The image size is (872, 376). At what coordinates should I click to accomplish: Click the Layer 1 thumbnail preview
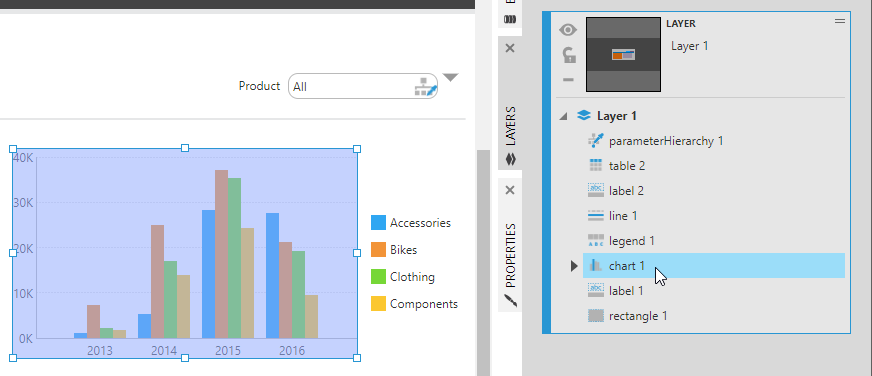click(x=623, y=55)
